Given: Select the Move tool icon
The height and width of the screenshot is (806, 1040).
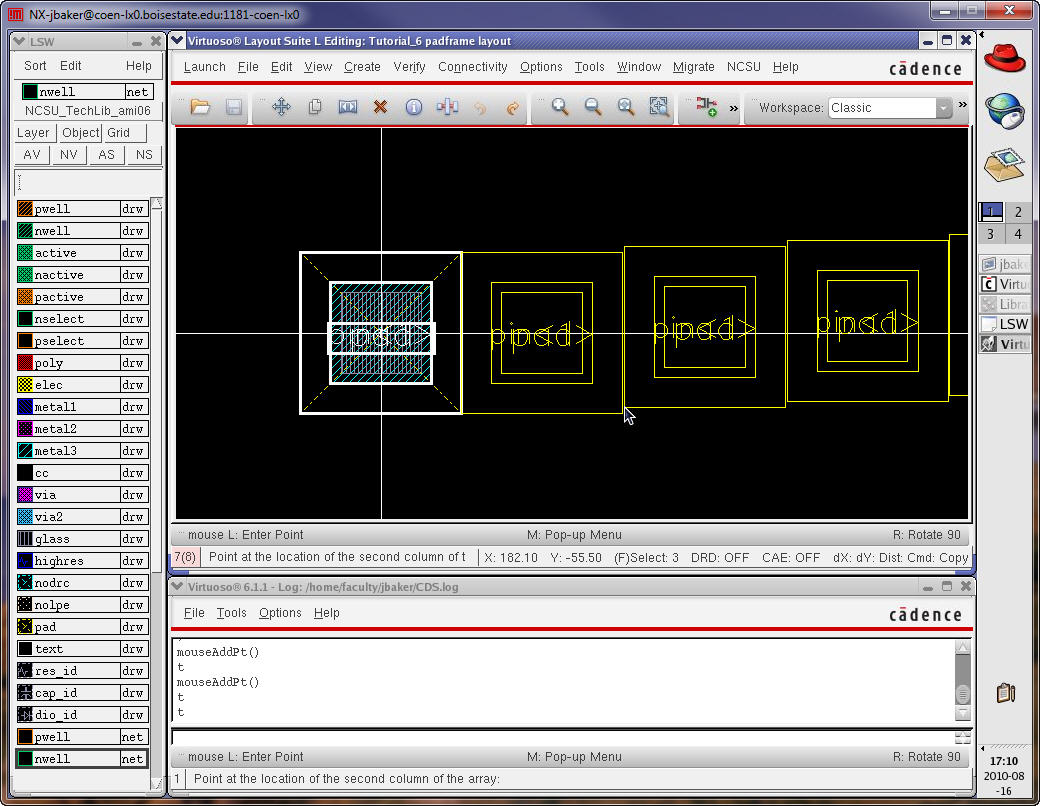Looking at the screenshot, I should 281,108.
